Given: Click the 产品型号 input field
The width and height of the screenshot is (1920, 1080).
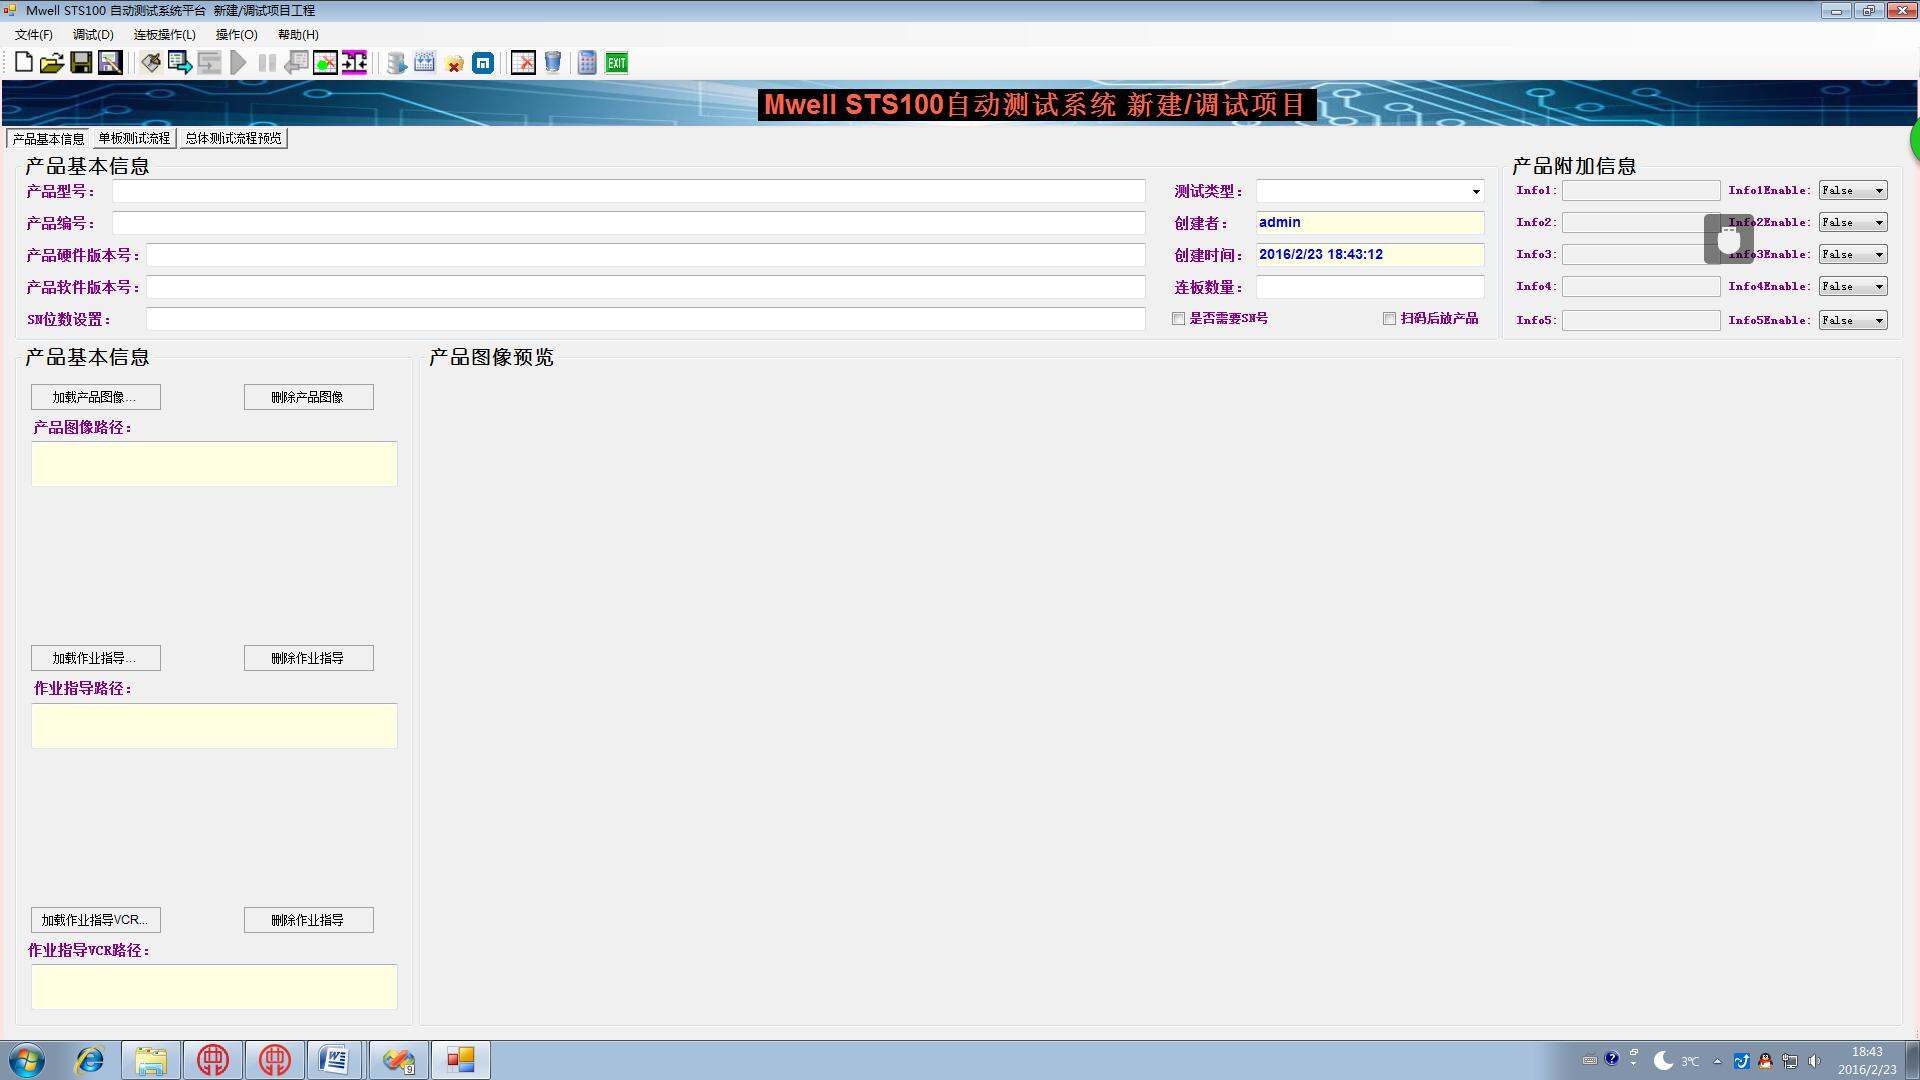Looking at the screenshot, I should click(x=629, y=191).
